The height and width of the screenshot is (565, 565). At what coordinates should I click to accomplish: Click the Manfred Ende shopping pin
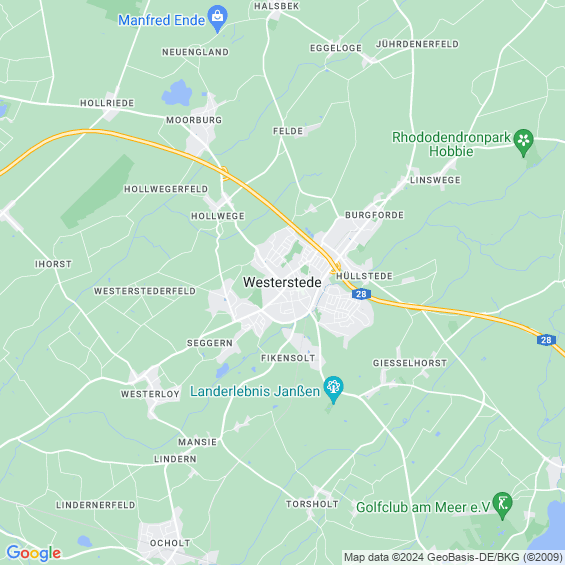[218, 17]
